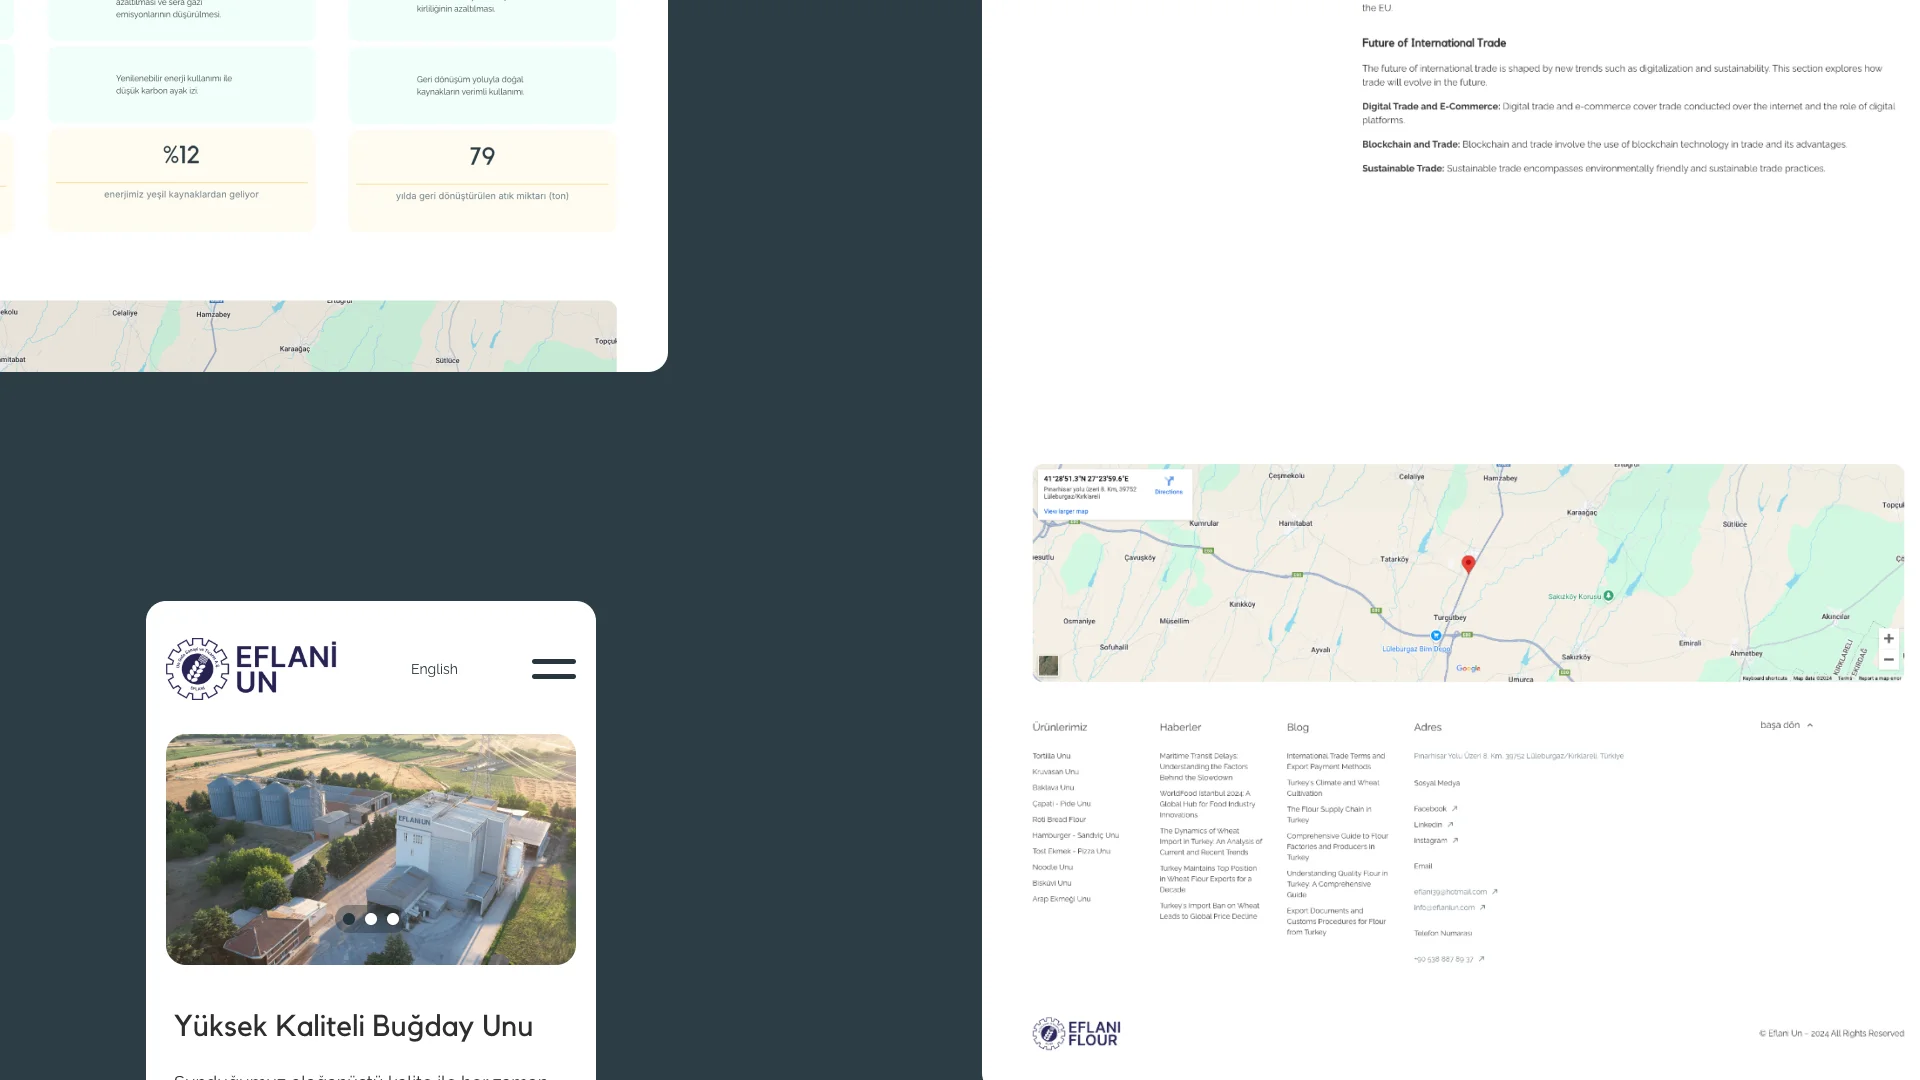Open Bisküvi Unu product link
This screenshot has width=1920, height=1080.
point(1051,884)
